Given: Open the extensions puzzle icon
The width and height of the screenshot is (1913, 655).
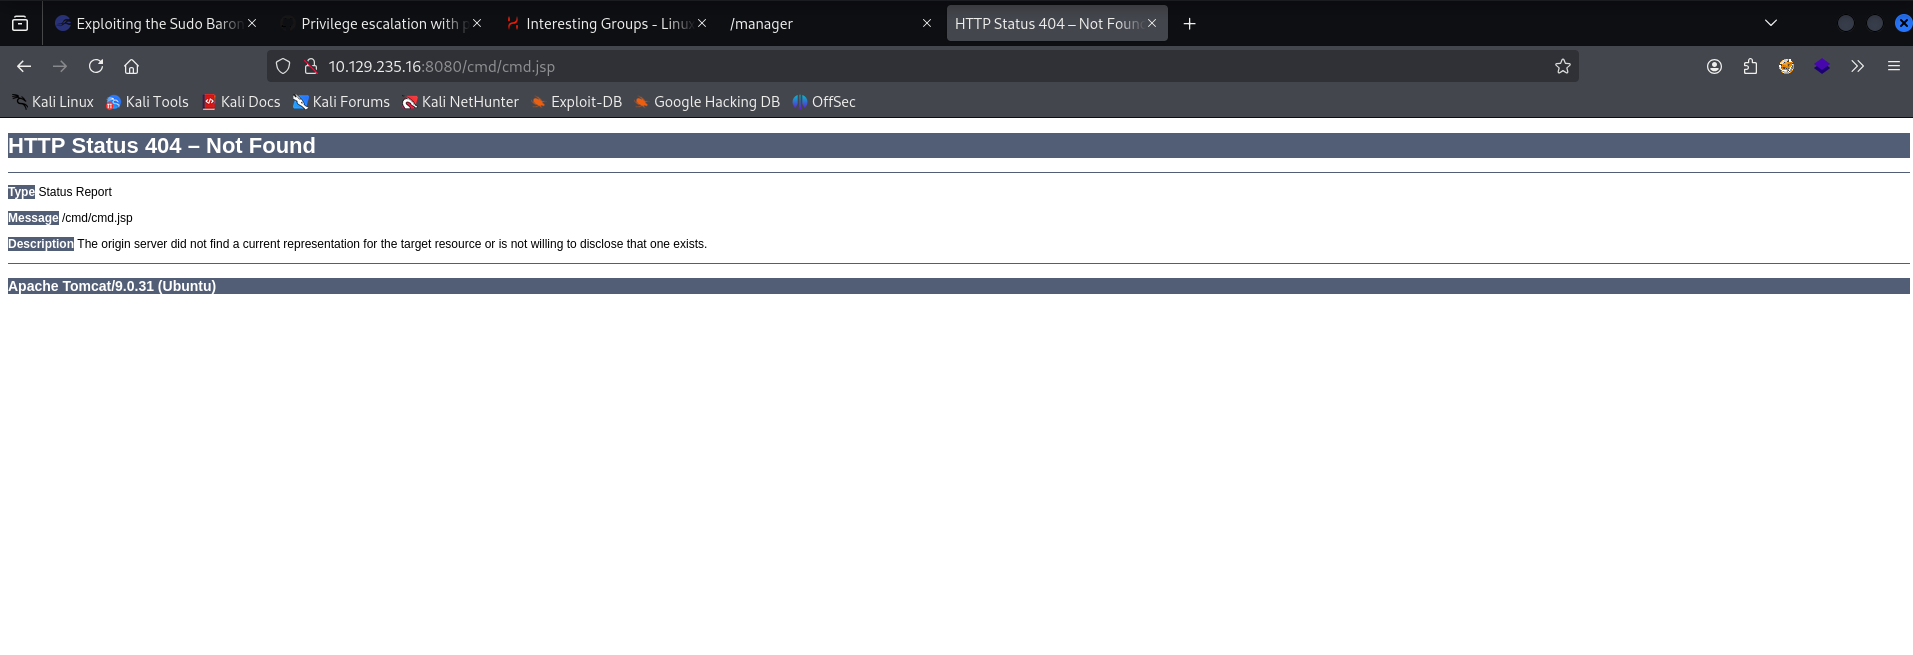Looking at the screenshot, I should 1750,66.
